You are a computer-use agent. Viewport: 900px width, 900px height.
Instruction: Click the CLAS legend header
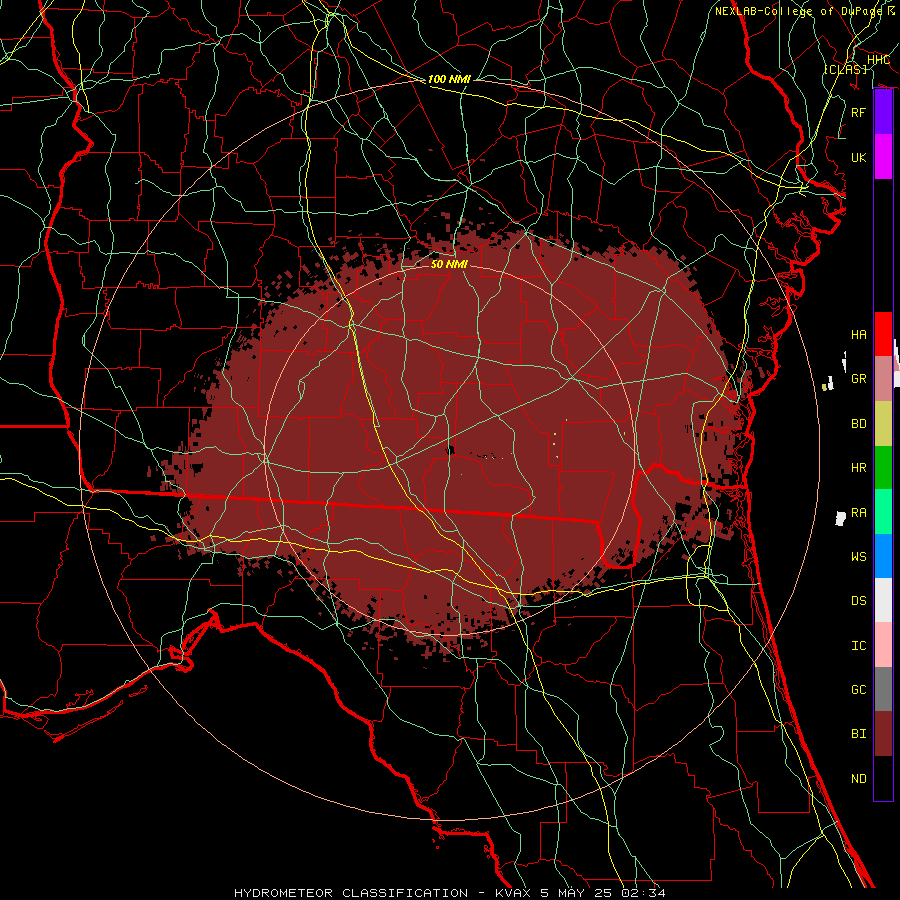pos(845,69)
